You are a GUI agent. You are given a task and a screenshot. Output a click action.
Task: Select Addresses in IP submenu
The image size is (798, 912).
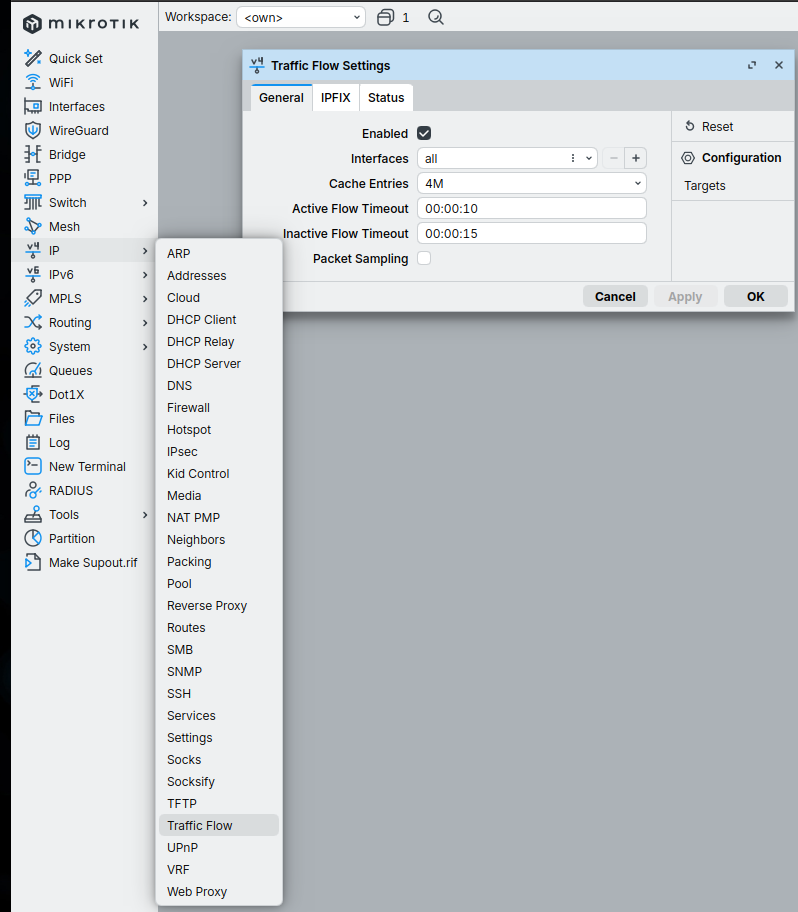tap(218, 276)
